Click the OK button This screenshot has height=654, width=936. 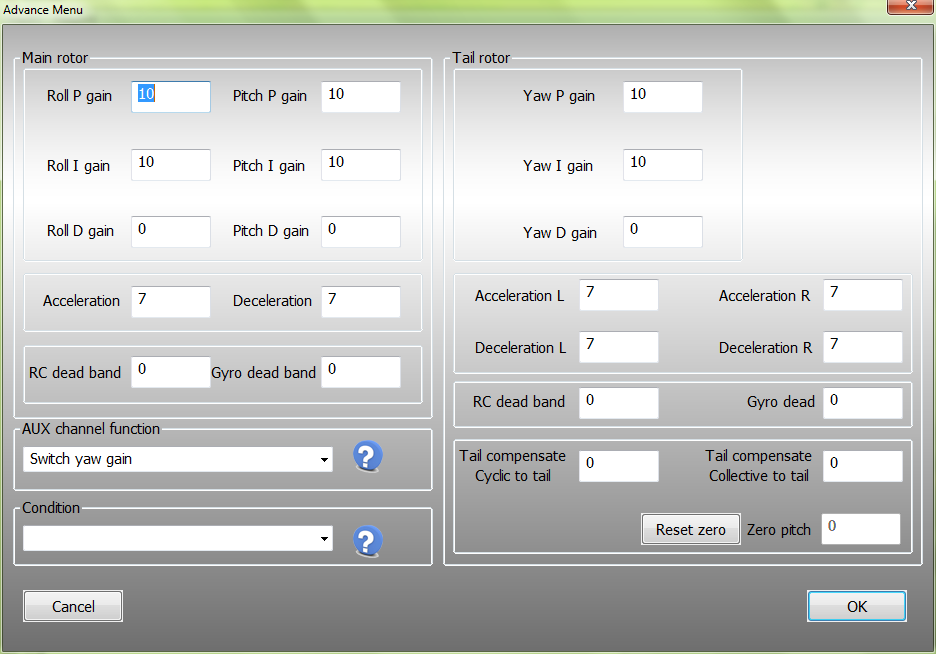[856, 606]
